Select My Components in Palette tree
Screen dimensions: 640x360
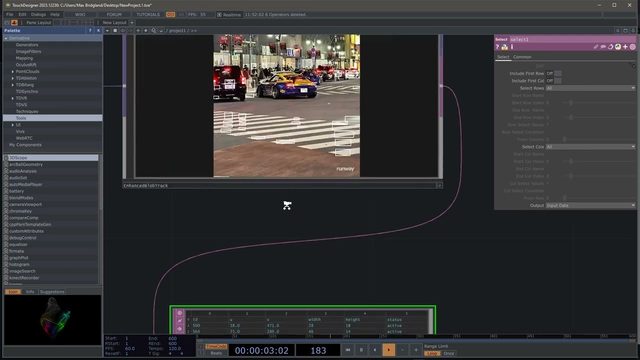(x=25, y=144)
